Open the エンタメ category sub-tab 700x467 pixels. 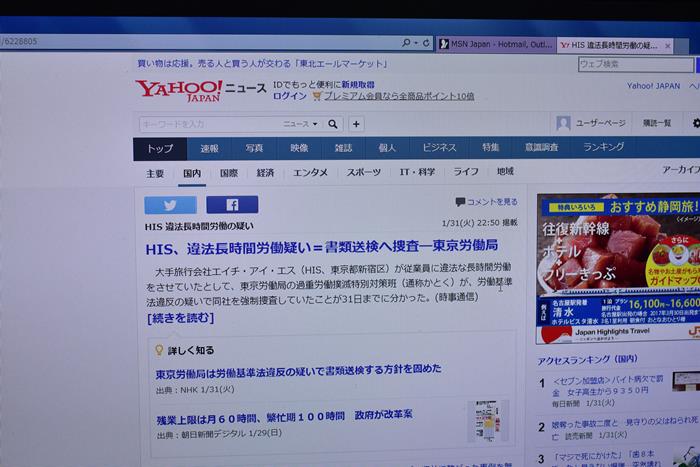[x=310, y=172]
